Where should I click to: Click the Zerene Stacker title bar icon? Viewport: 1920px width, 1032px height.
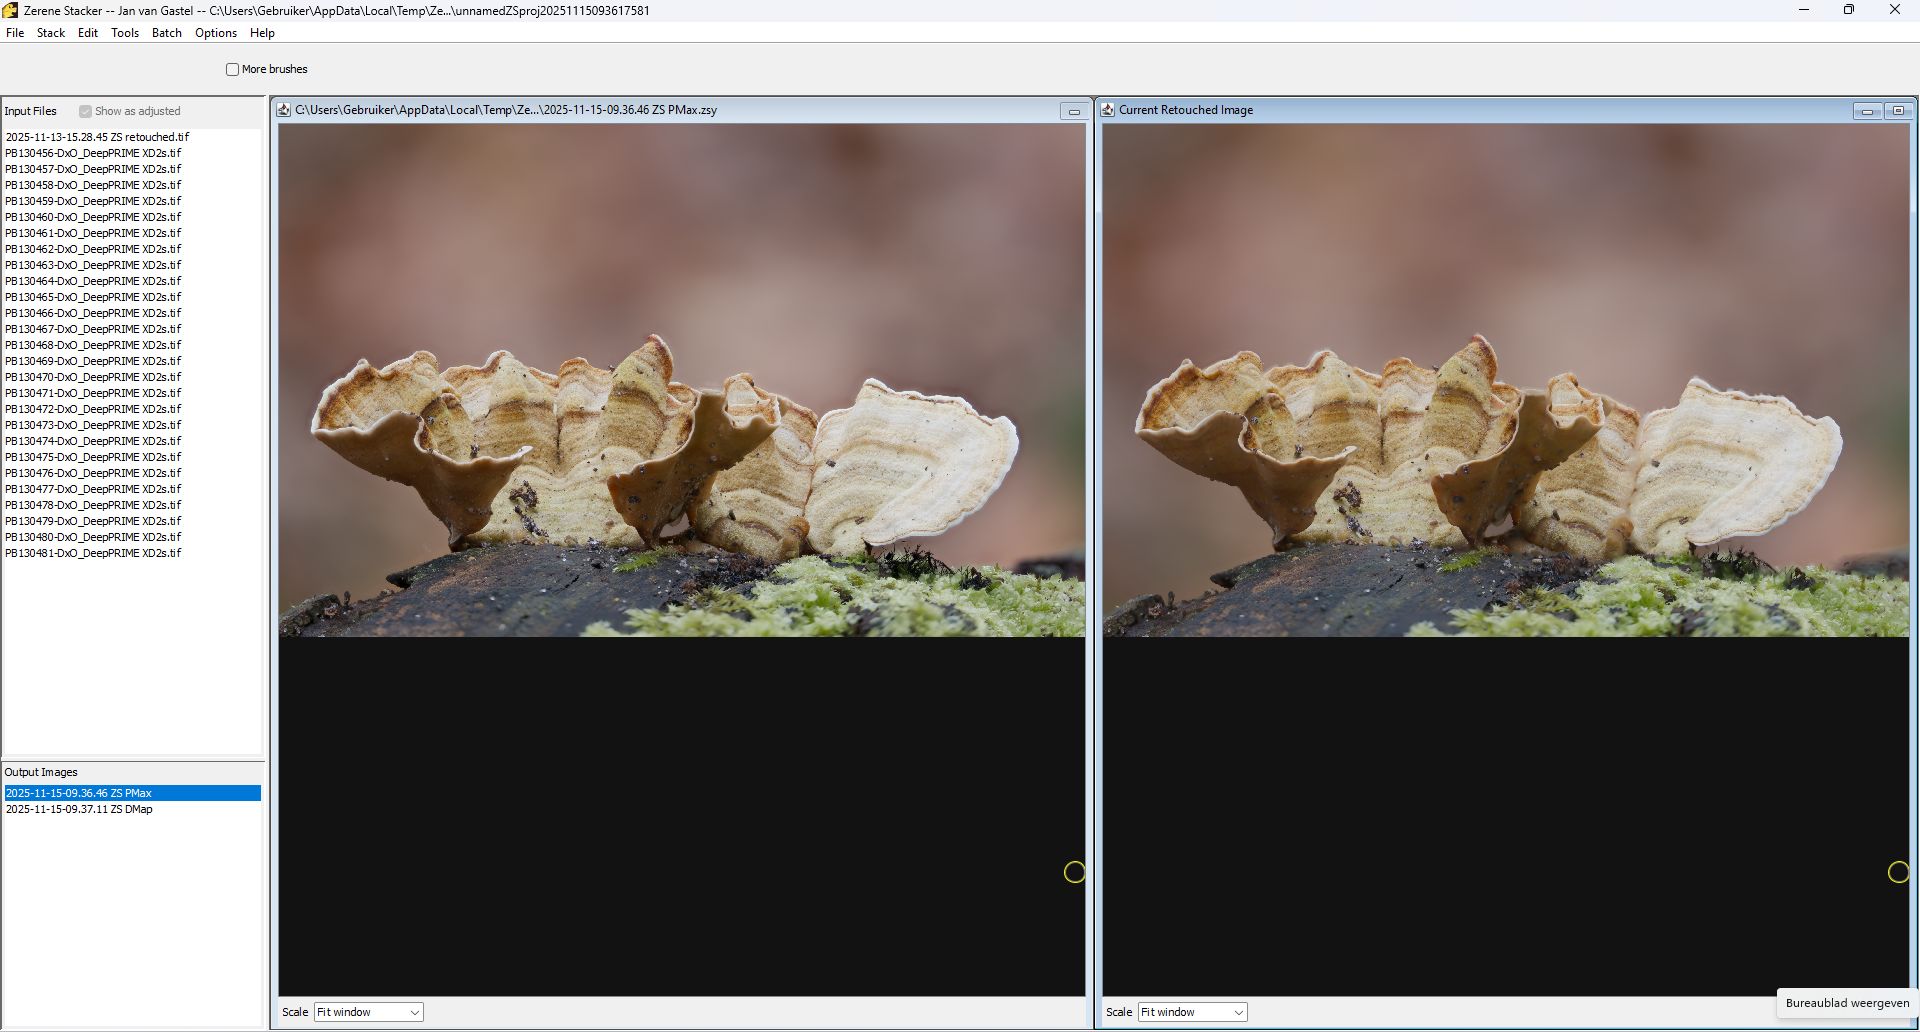(x=10, y=10)
